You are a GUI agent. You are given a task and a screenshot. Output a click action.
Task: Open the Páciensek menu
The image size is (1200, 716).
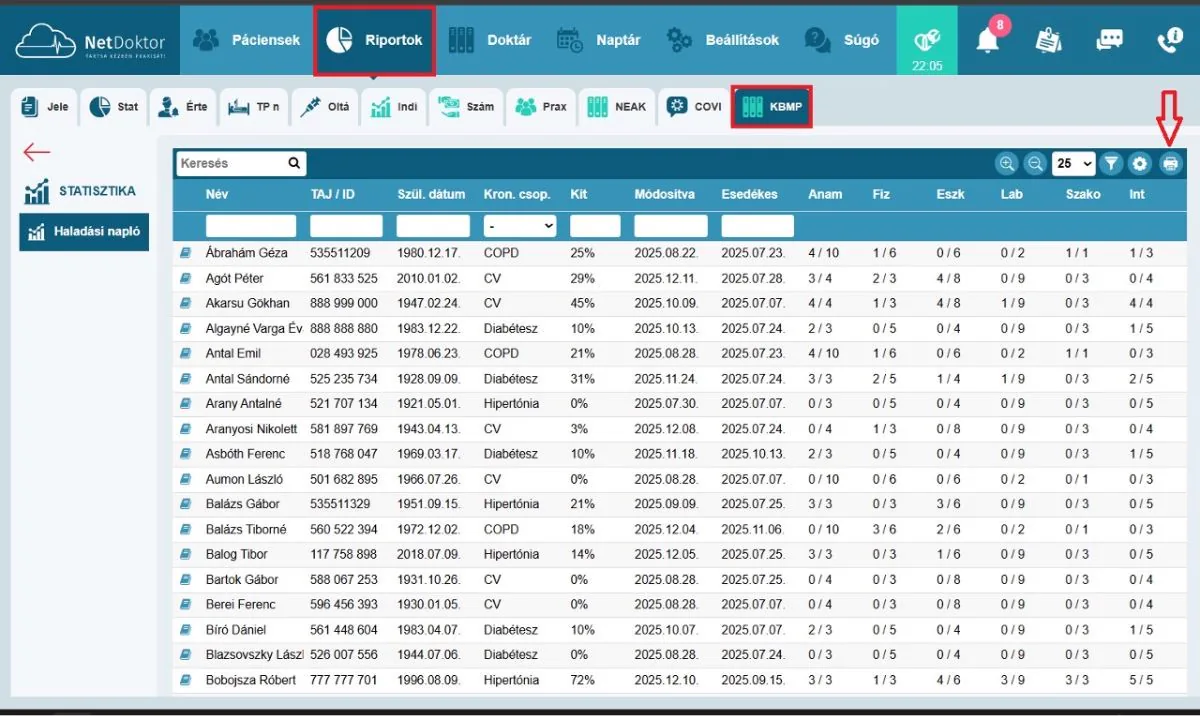click(x=246, y=40)
